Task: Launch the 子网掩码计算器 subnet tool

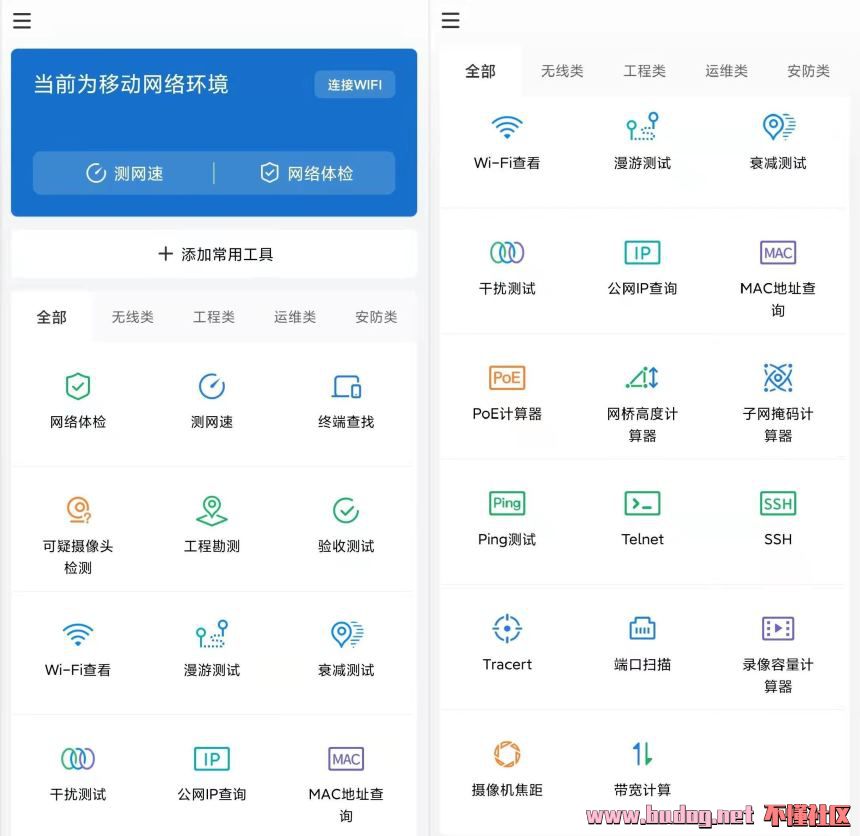Action: (777, 393)
